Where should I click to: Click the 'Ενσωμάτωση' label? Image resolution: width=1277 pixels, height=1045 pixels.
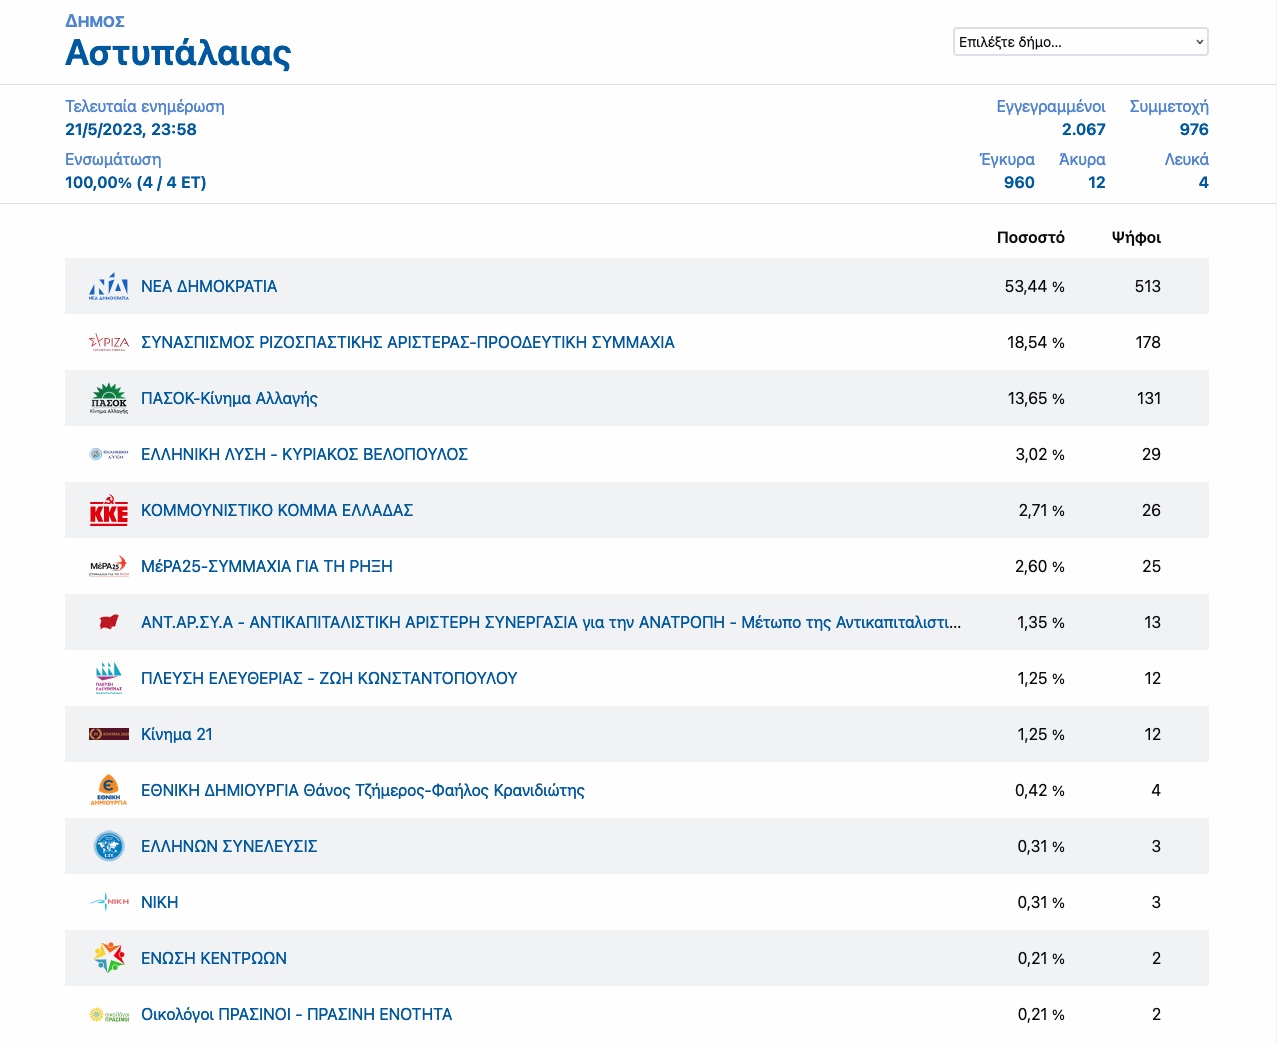pyautogui.click(x=113, y=159)
